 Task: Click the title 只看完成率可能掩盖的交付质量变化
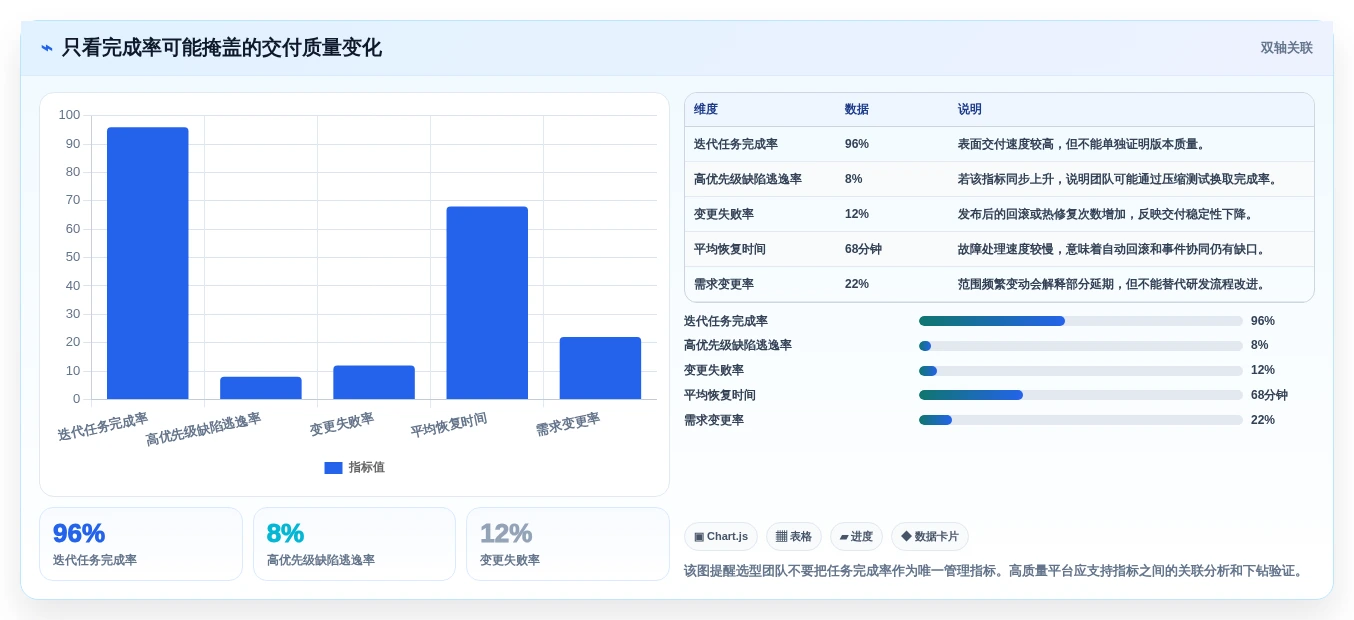(222, 48)
